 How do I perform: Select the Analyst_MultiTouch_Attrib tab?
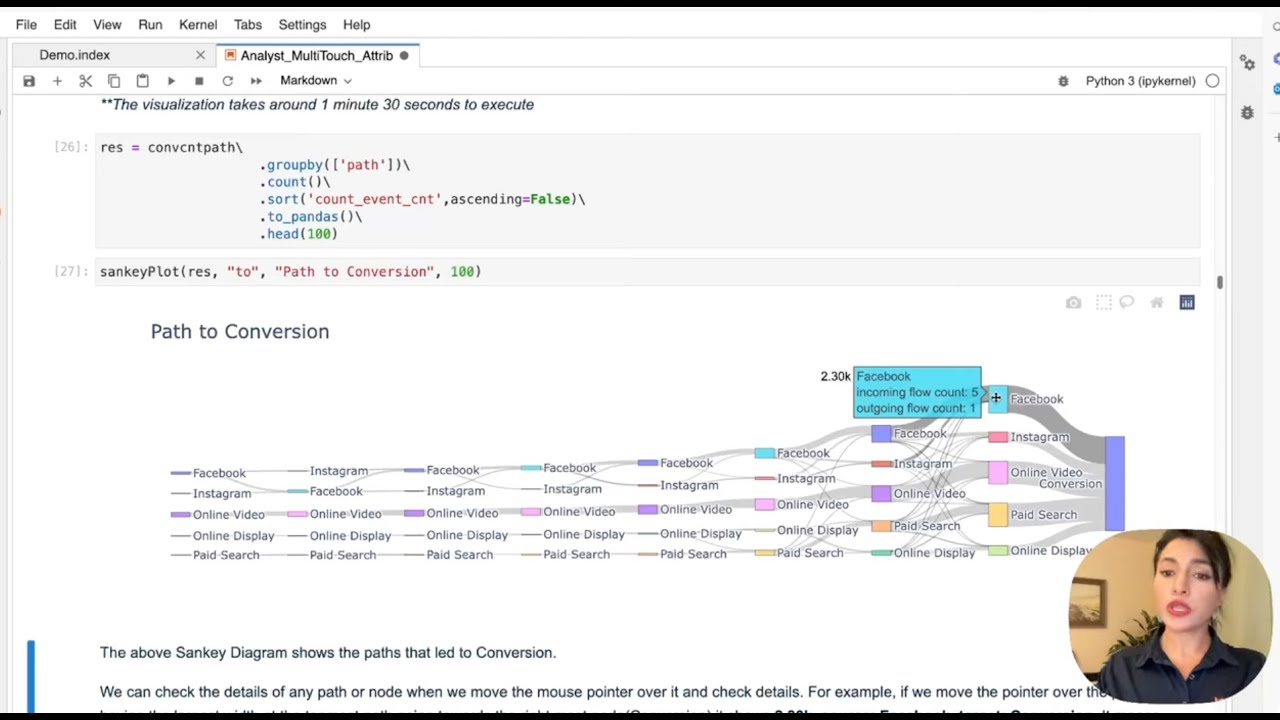317,55
